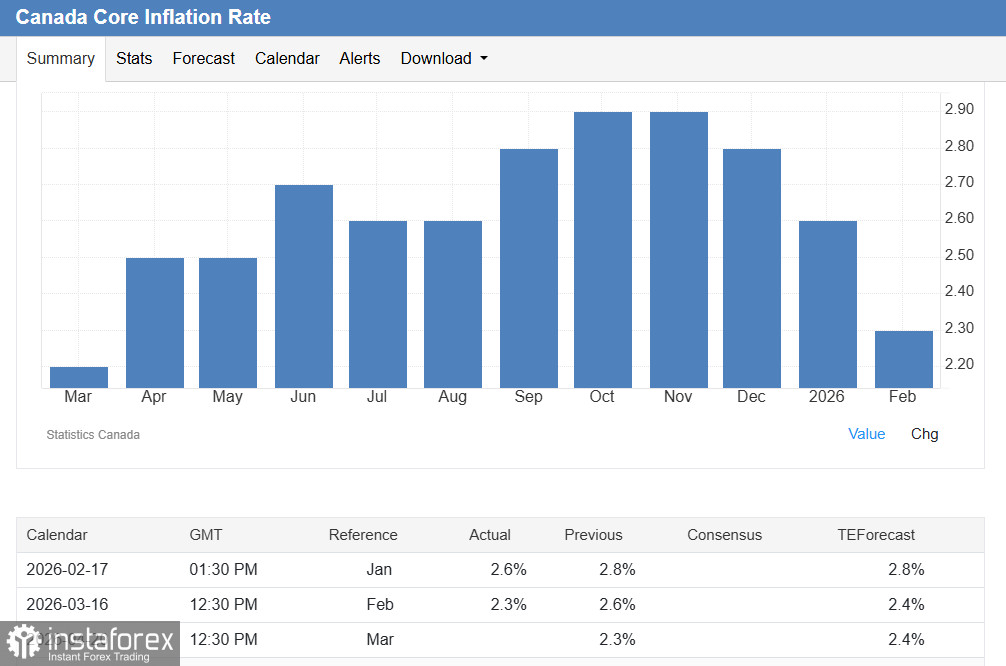
Task: Click the October bar in the chart
Action: coord(603,250)
